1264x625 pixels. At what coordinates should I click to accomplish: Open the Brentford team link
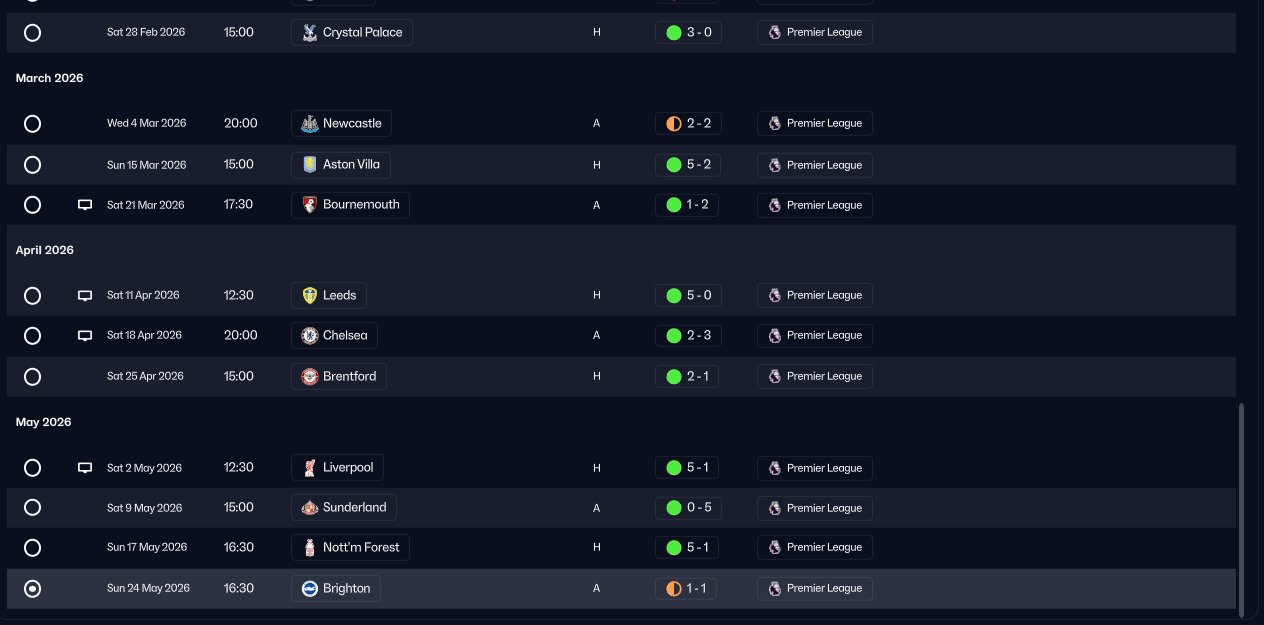click(339, 376)
